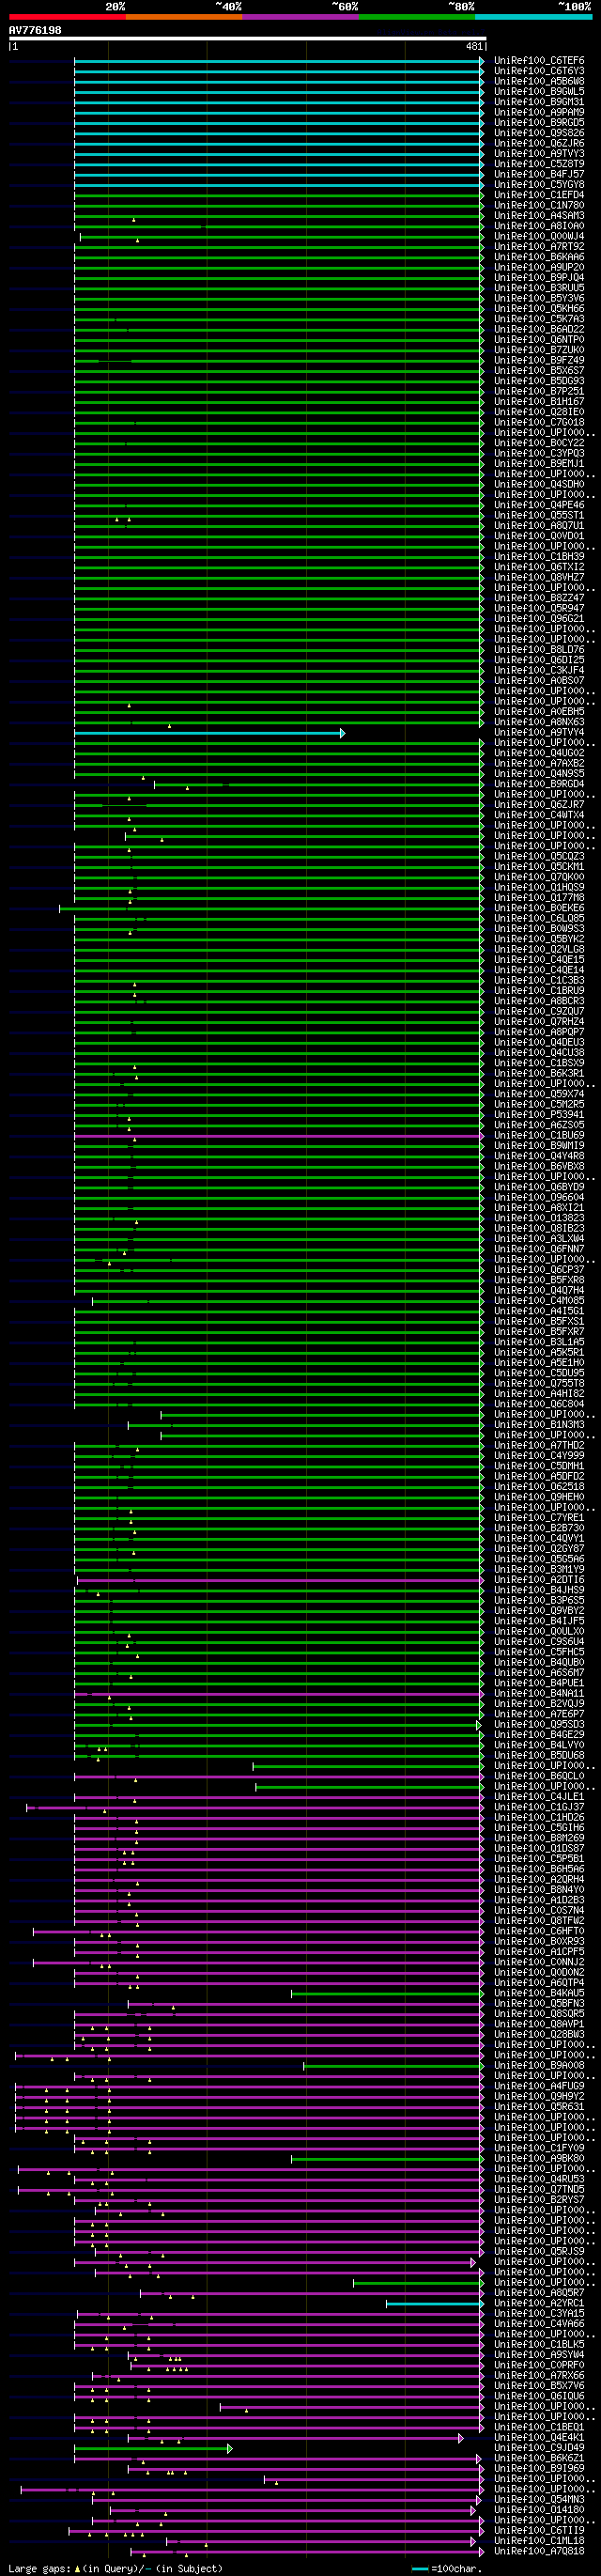Select the UniRef100_C1N780 label

539,205
